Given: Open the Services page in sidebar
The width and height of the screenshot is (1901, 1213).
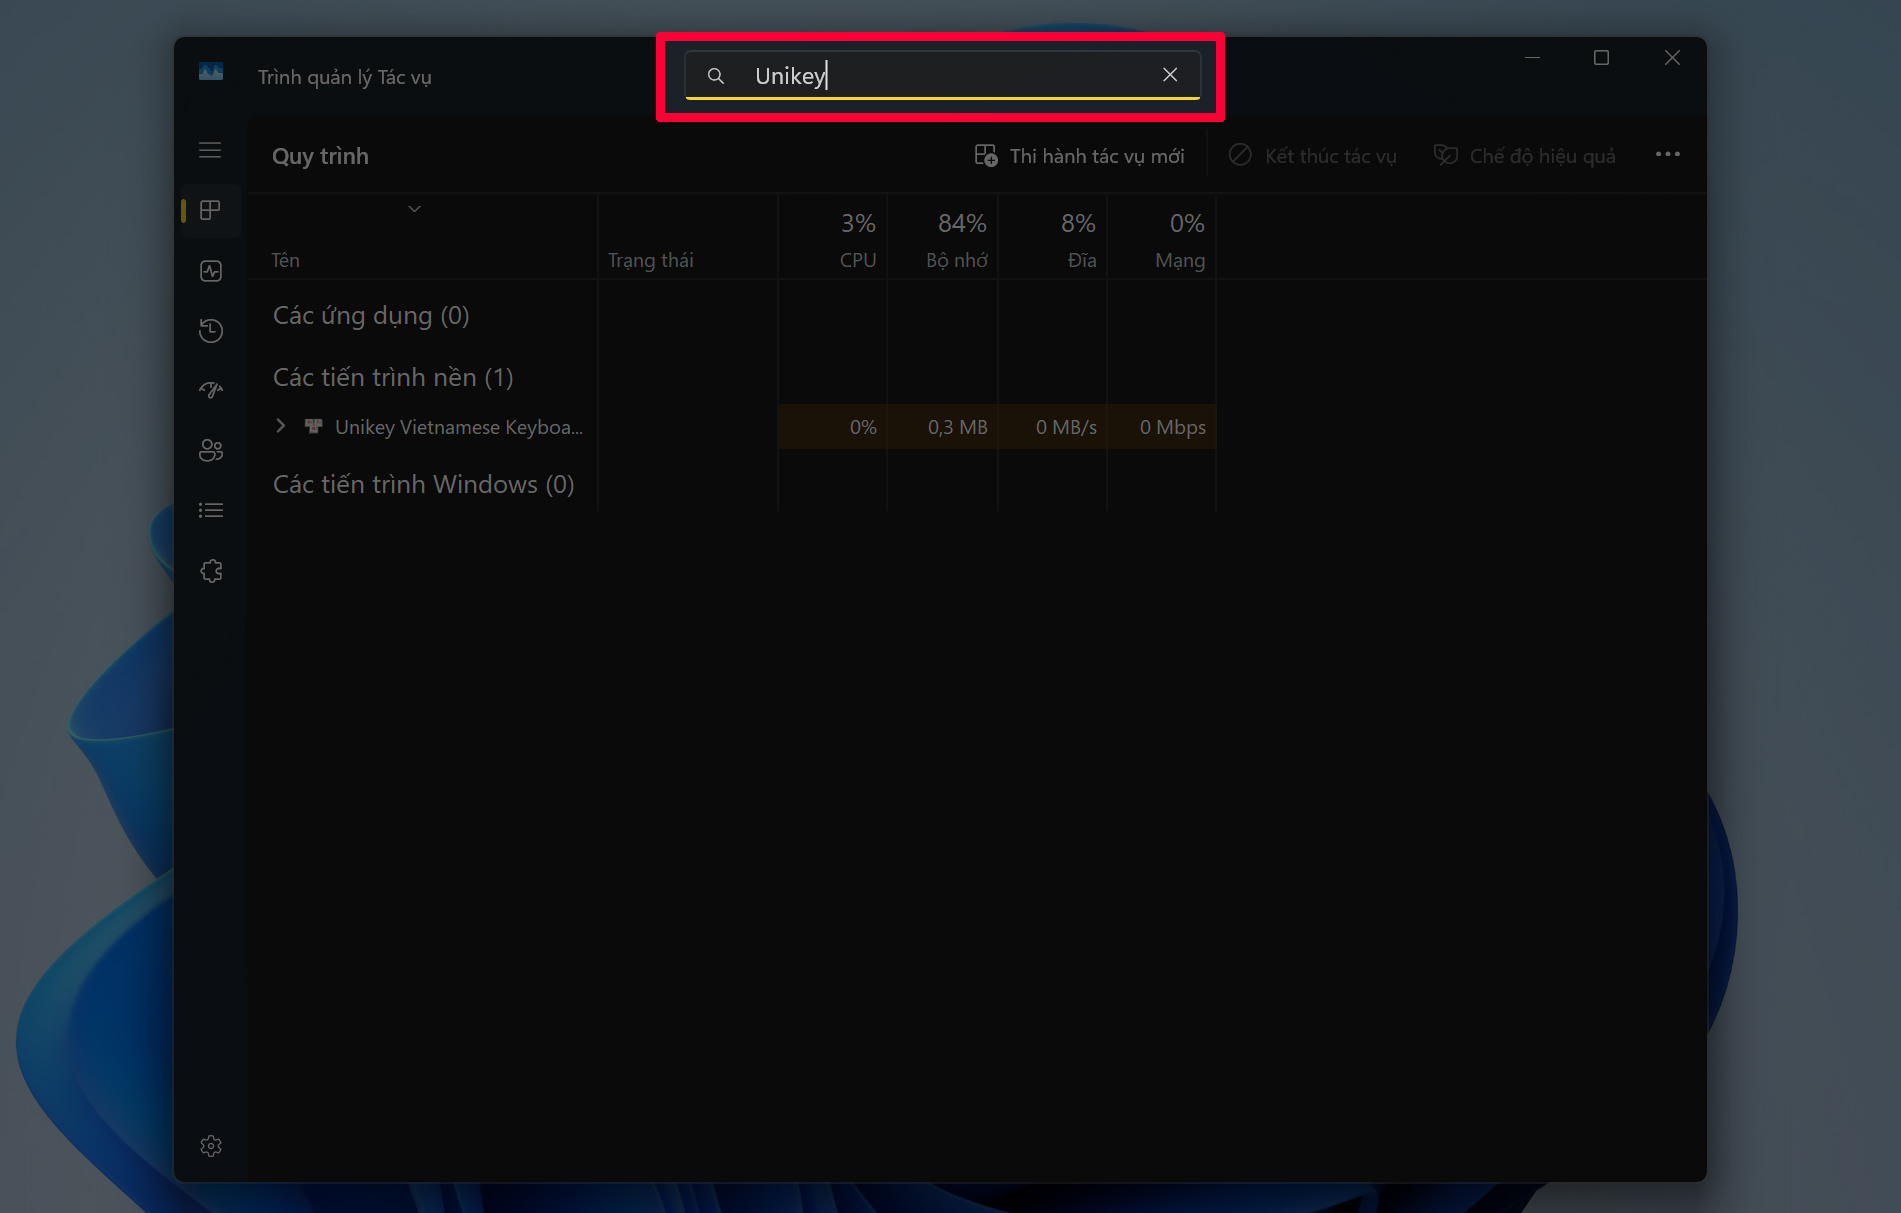Looking at the screenshot, I should (x=210, y=571).
